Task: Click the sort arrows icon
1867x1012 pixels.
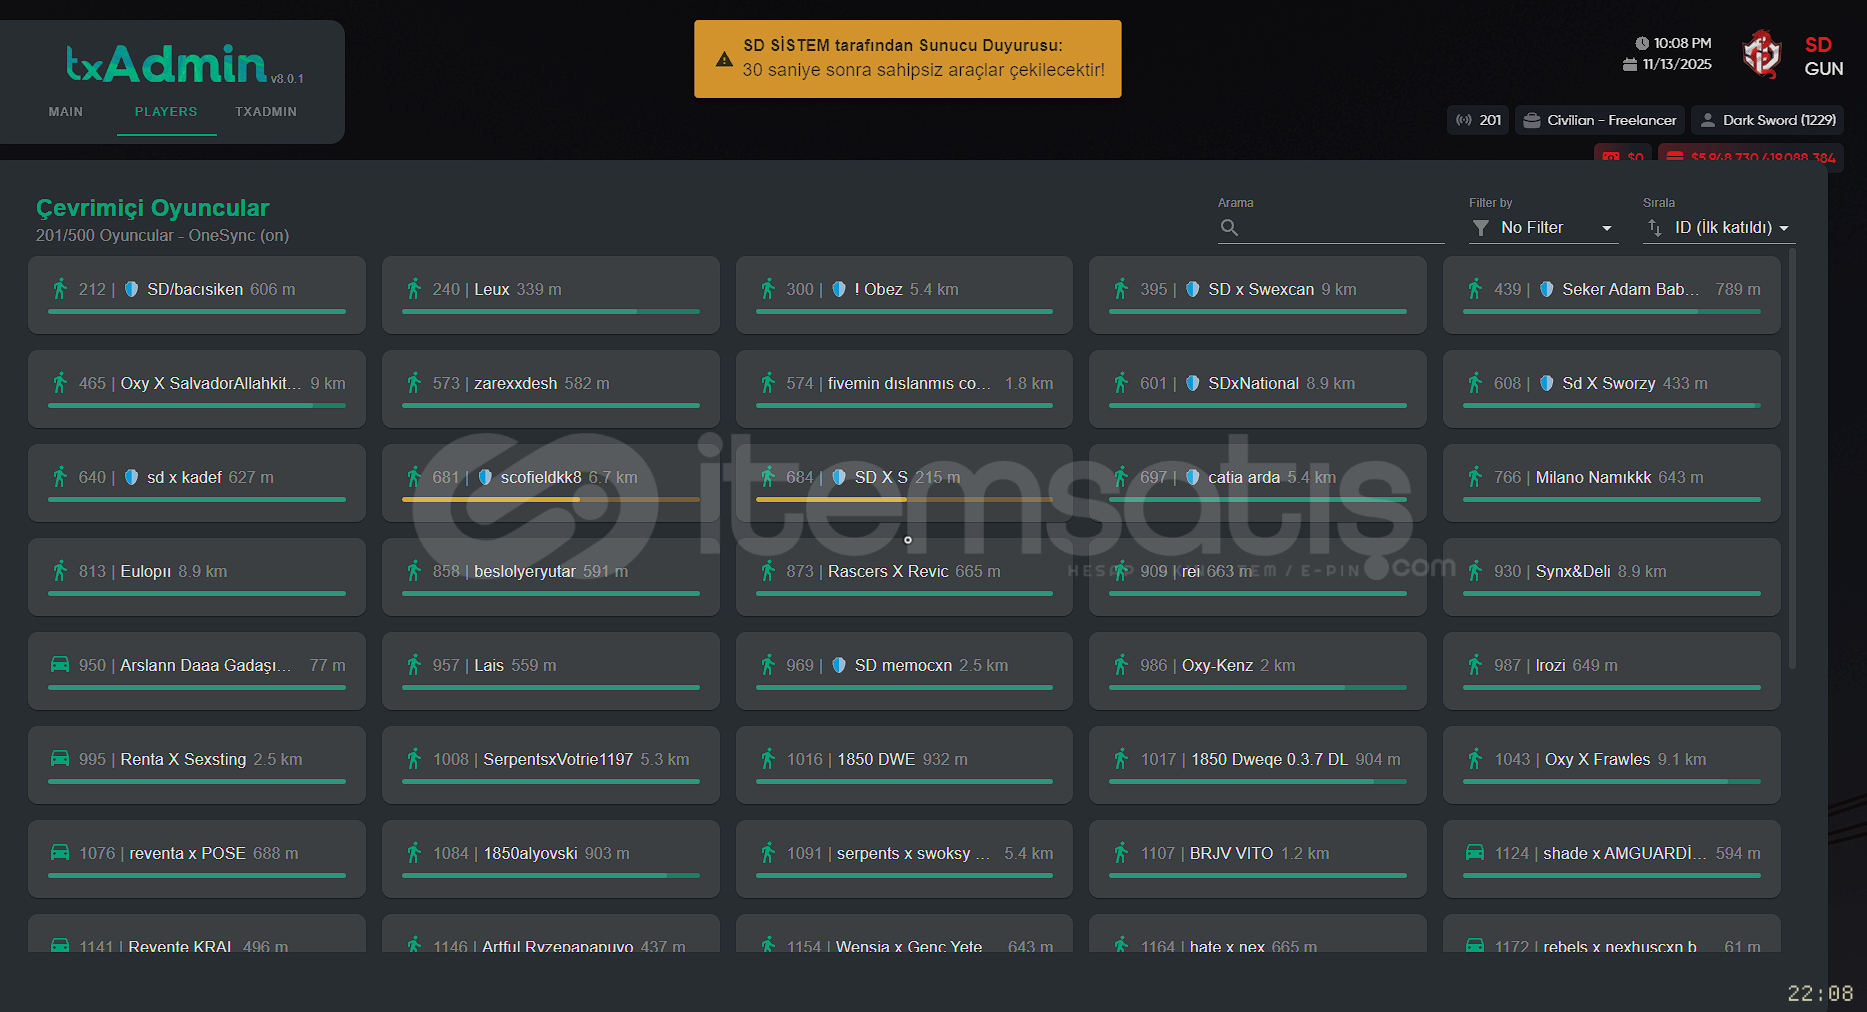Action: pyautogui.click(x=1654, y=228)
